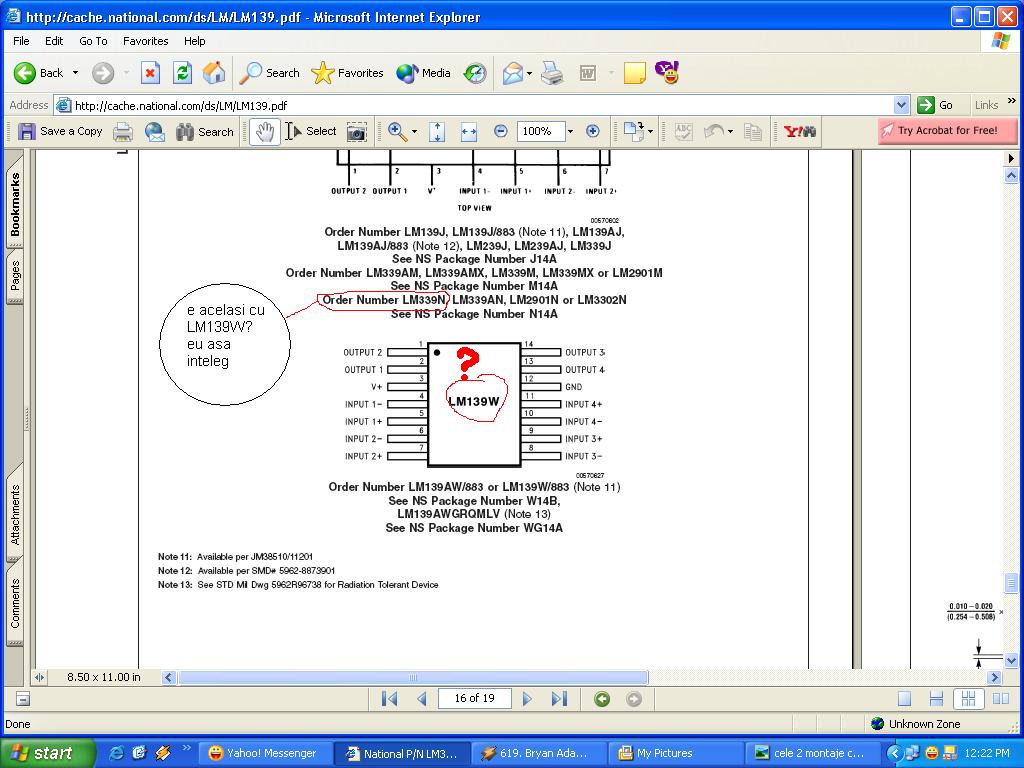The image size is (1024, 768).
Task: Open the Comments side tab
Action: click(x=14, y=603)
